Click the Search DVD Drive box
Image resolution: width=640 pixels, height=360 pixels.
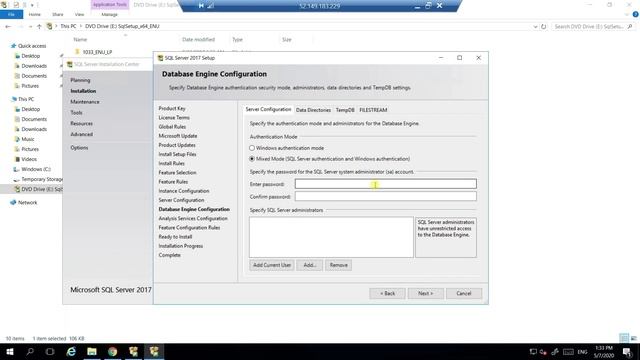pos(592,27)
